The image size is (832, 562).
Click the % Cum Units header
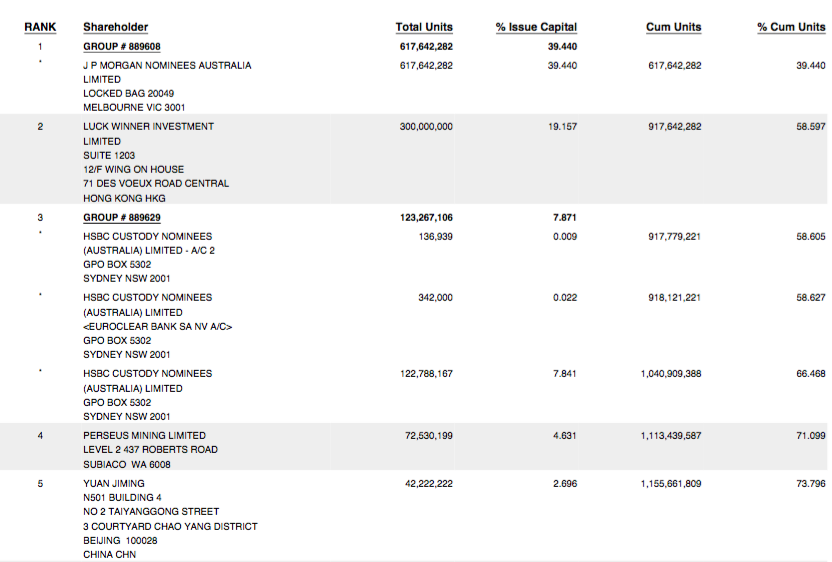pyautogui.click(x=791, y=27)
